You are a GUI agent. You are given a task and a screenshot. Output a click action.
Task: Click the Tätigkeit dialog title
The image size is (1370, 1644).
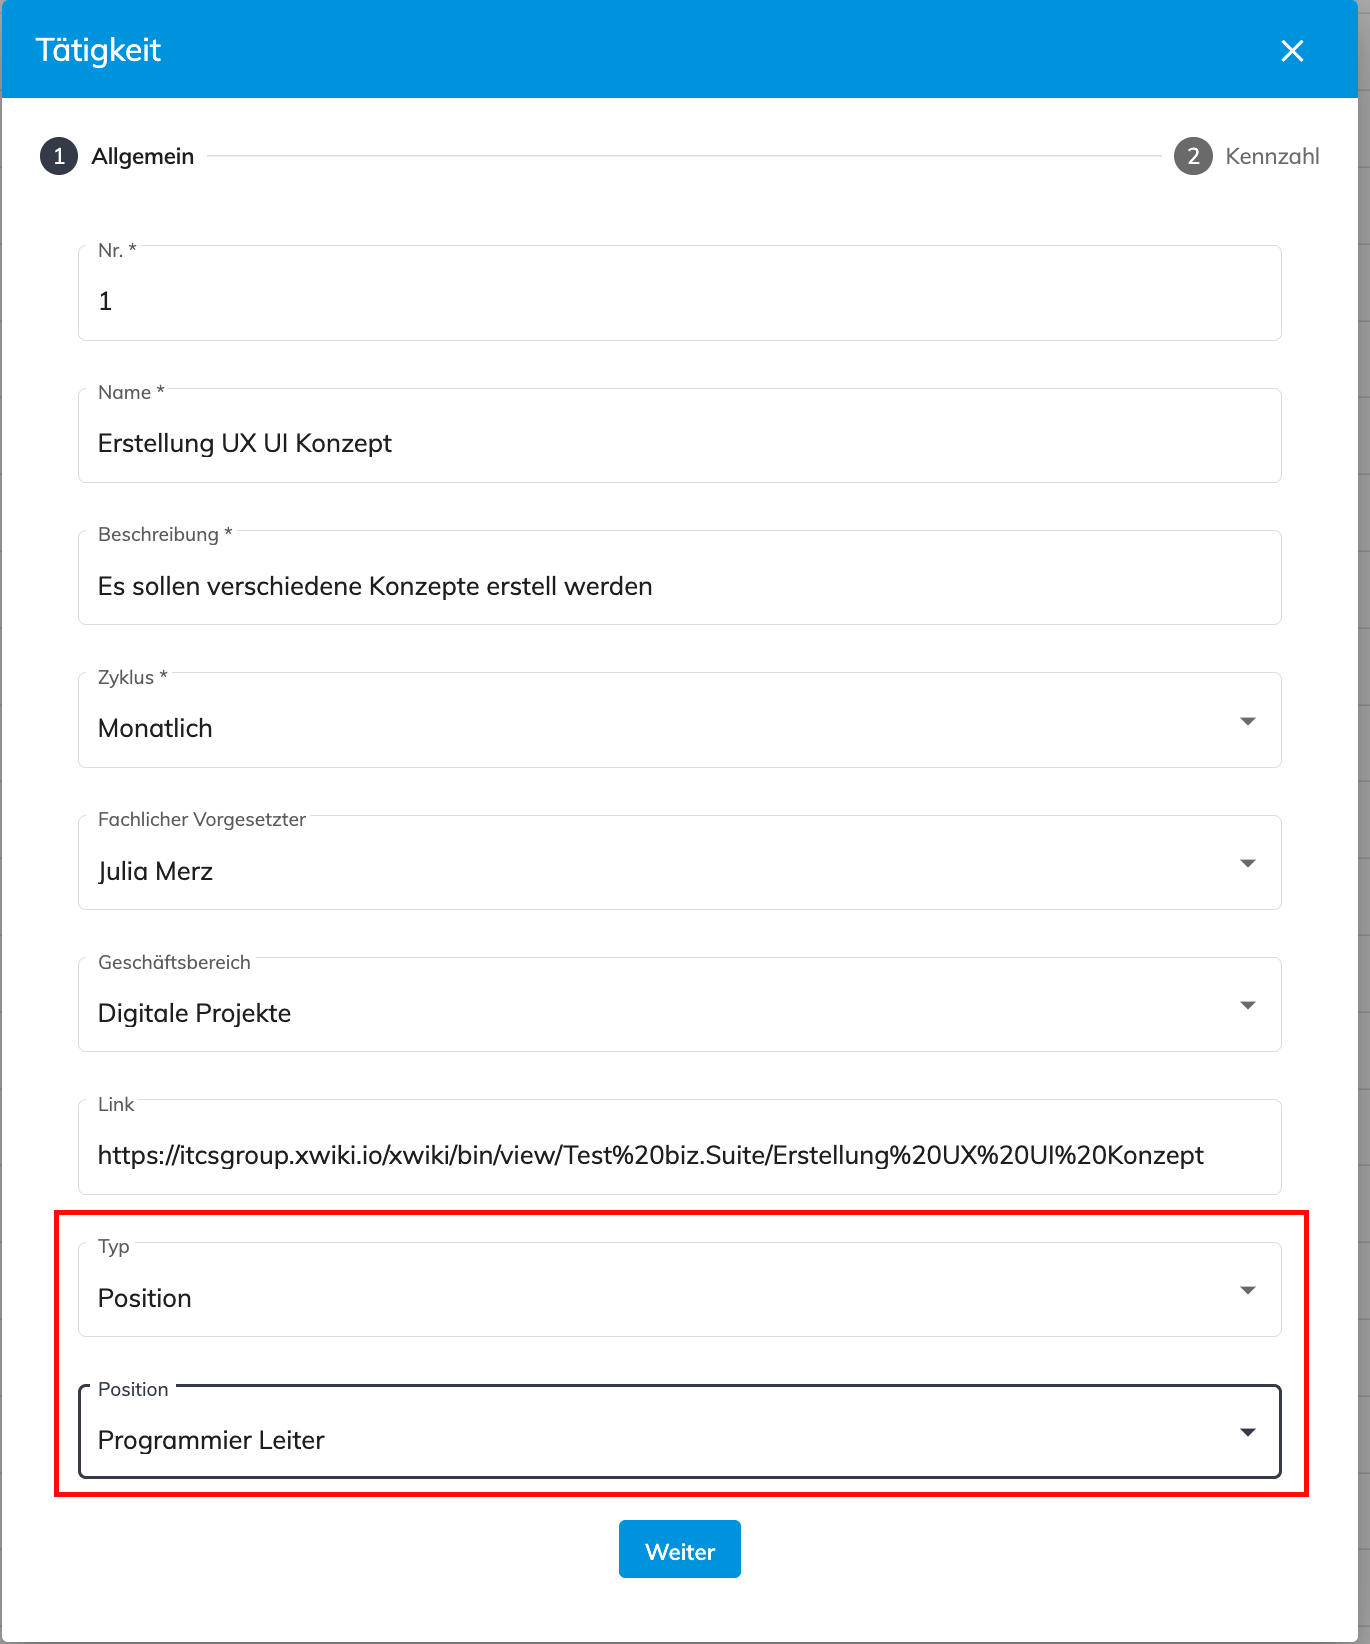pos(98,50)
